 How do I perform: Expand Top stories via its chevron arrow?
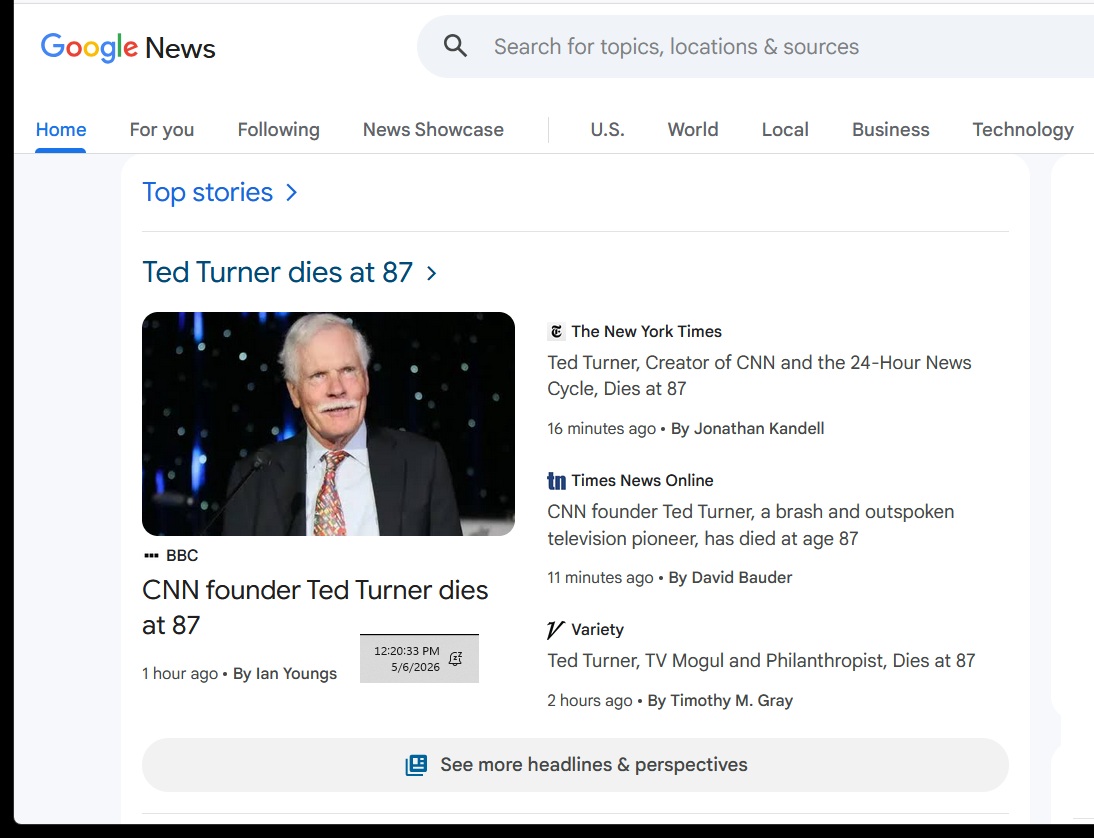[x=292, y=193]
